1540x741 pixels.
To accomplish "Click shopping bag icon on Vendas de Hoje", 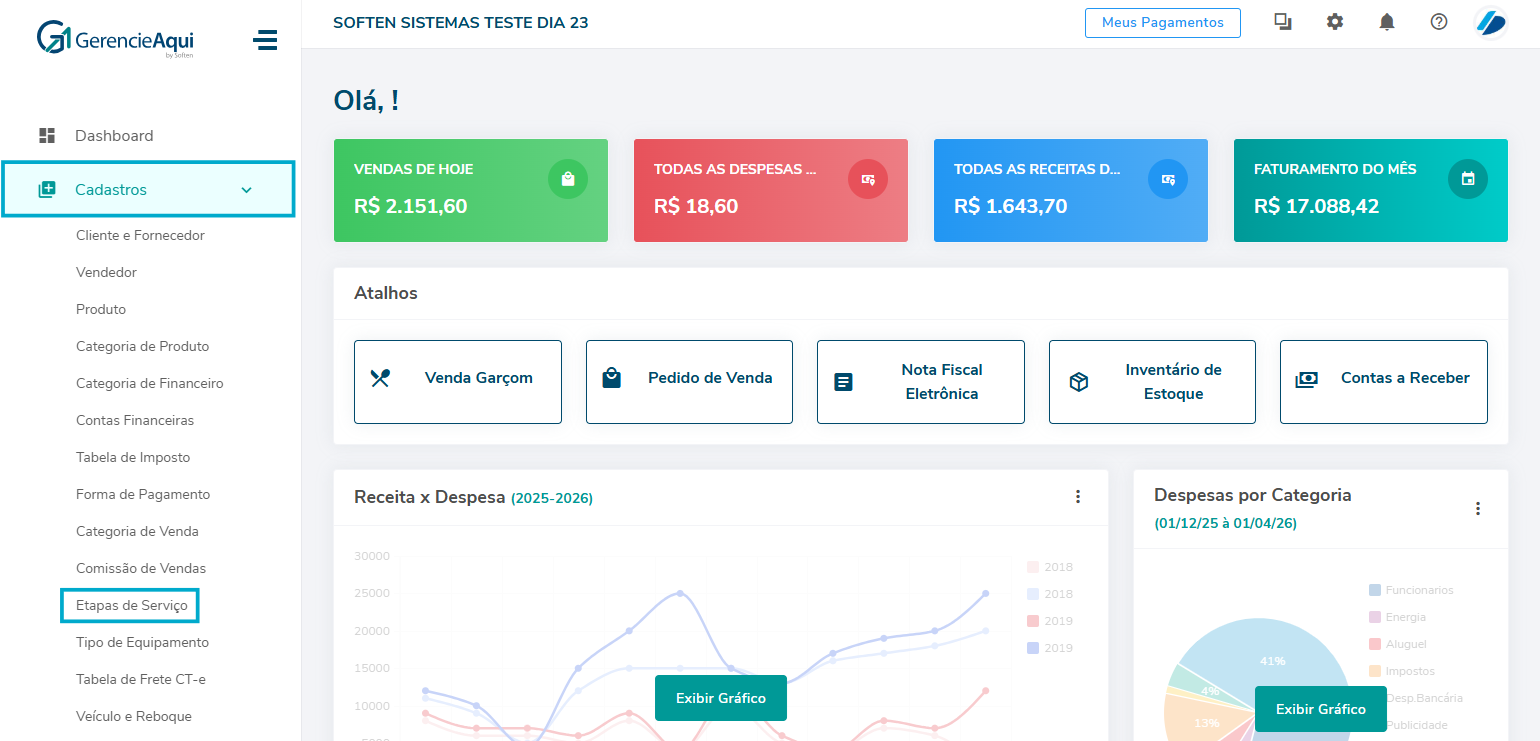I will pyautogui.click(x=567, y=179).
